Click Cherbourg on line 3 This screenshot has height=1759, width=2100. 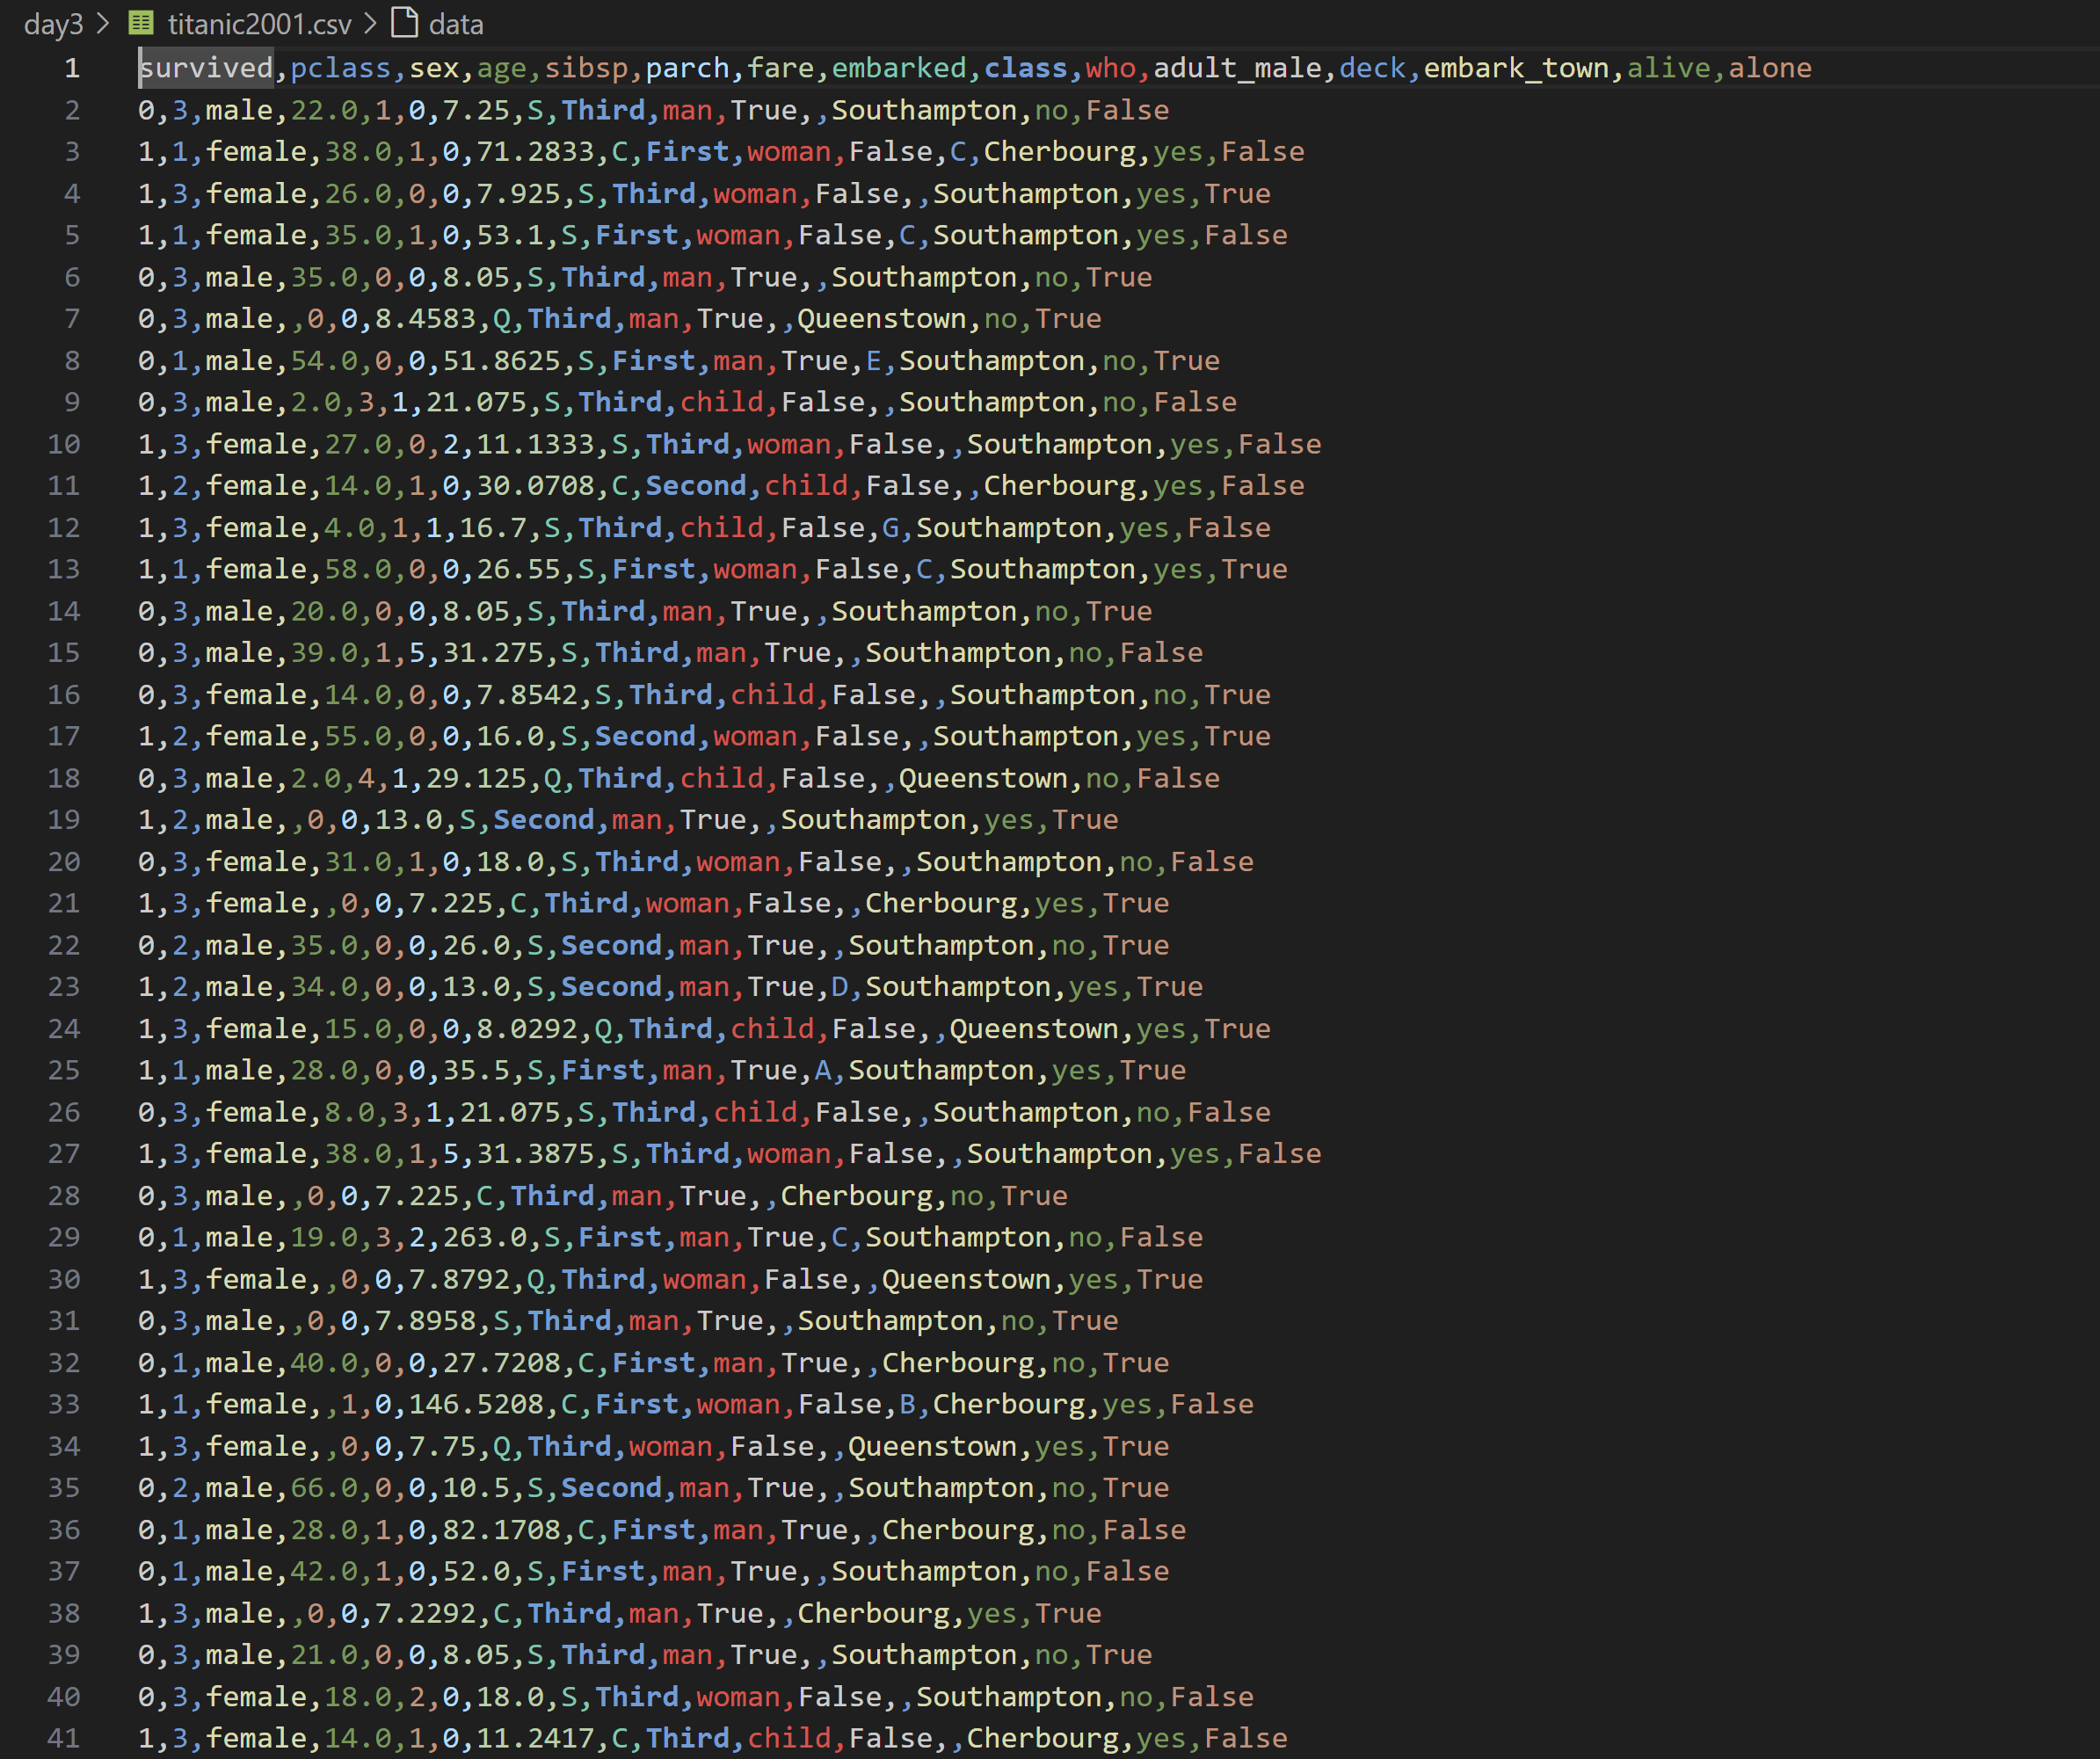pos(1059,152)
